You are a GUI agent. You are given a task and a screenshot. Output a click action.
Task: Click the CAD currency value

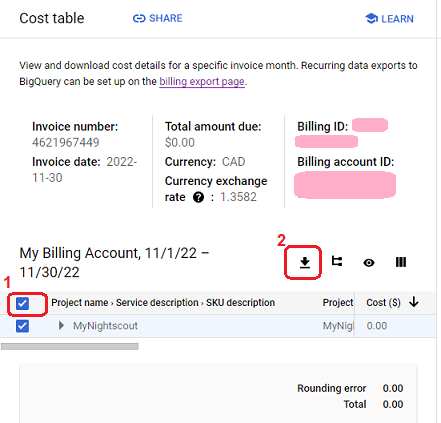point(234,162)
